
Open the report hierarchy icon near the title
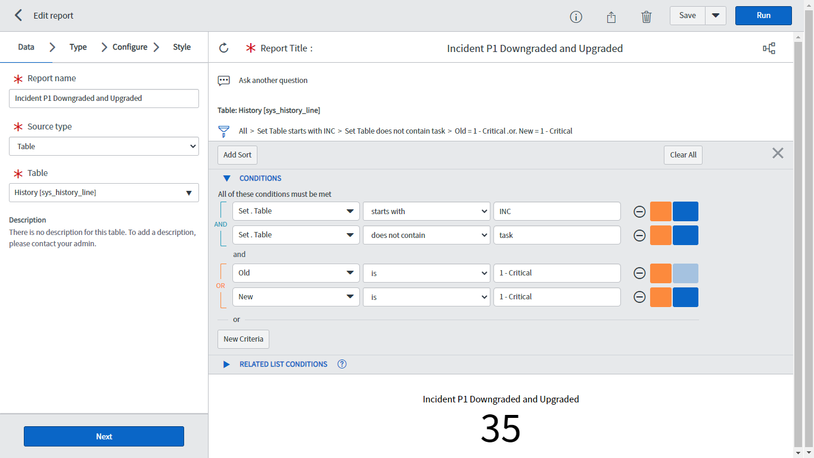(769, 48)
